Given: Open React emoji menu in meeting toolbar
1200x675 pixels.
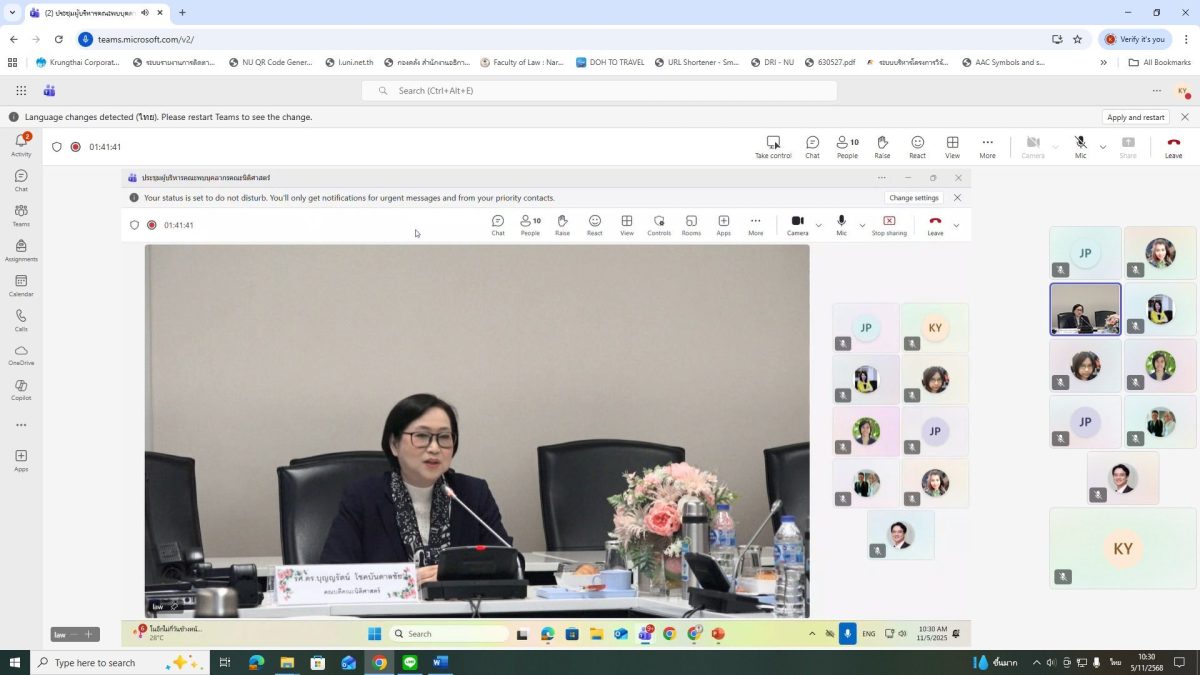Looking at the screenshot, I should [917, 146].
